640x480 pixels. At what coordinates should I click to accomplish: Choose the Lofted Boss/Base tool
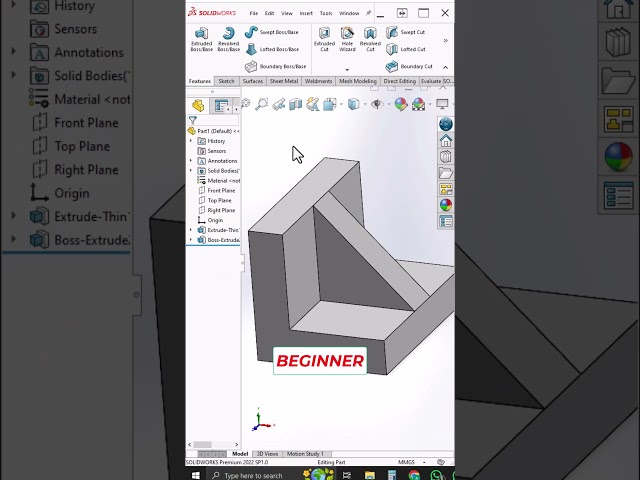pos(272,49)
